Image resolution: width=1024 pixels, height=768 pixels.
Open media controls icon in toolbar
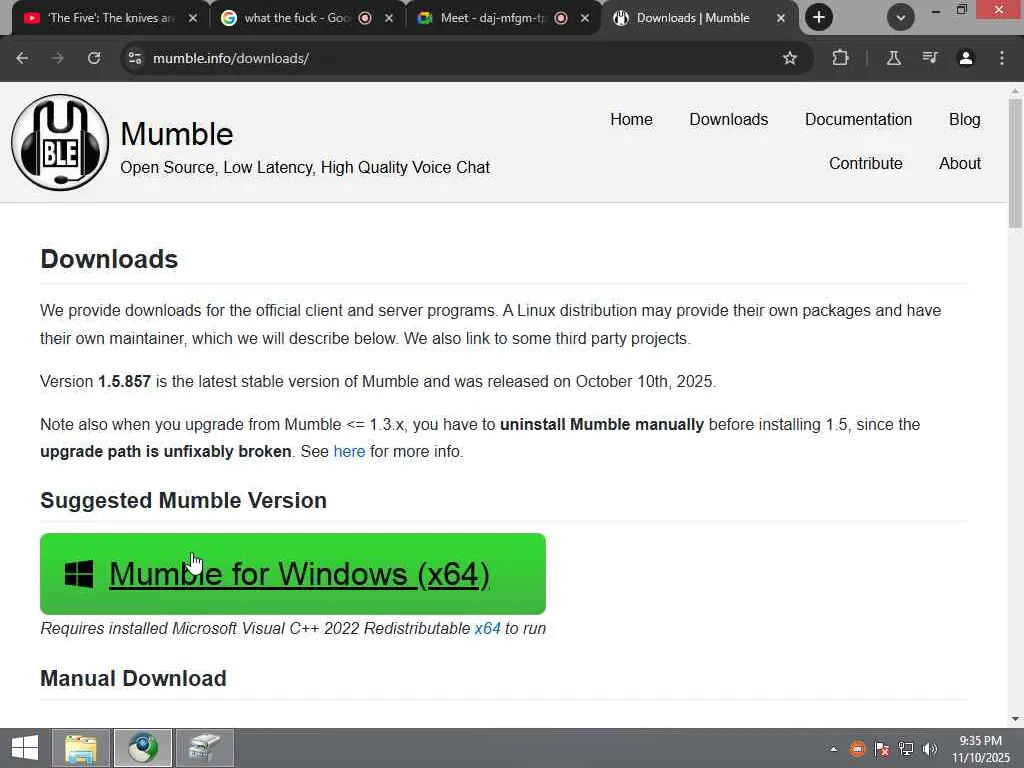(929, 58)
